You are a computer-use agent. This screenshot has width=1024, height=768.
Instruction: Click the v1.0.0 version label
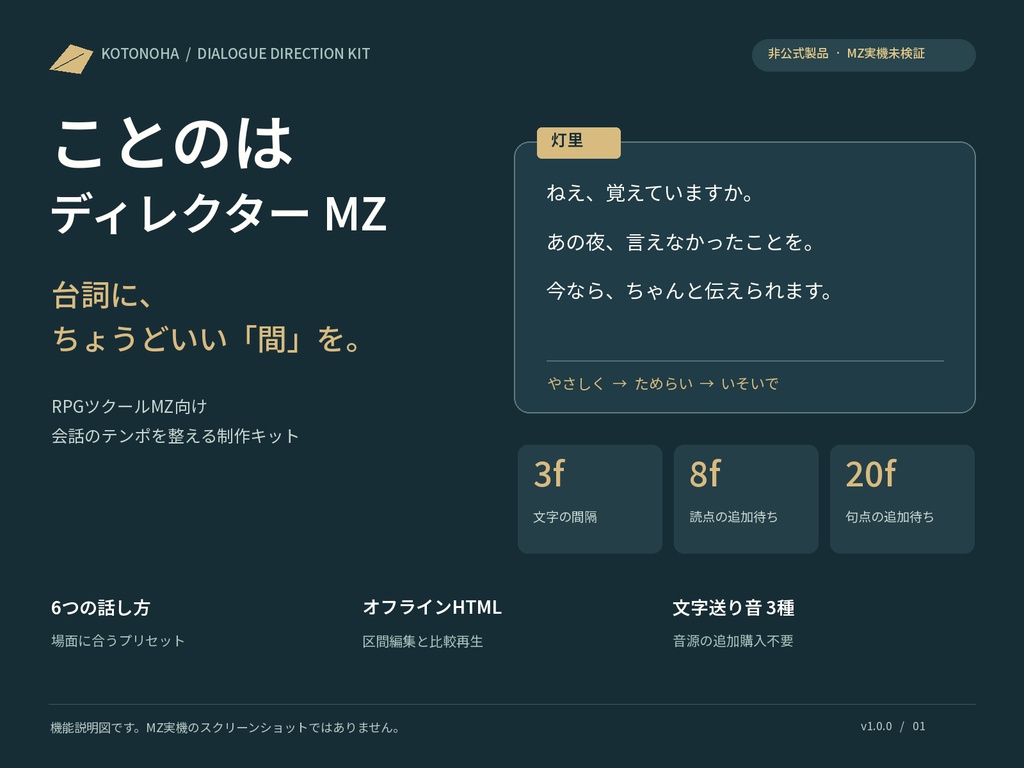coord(876,726)
